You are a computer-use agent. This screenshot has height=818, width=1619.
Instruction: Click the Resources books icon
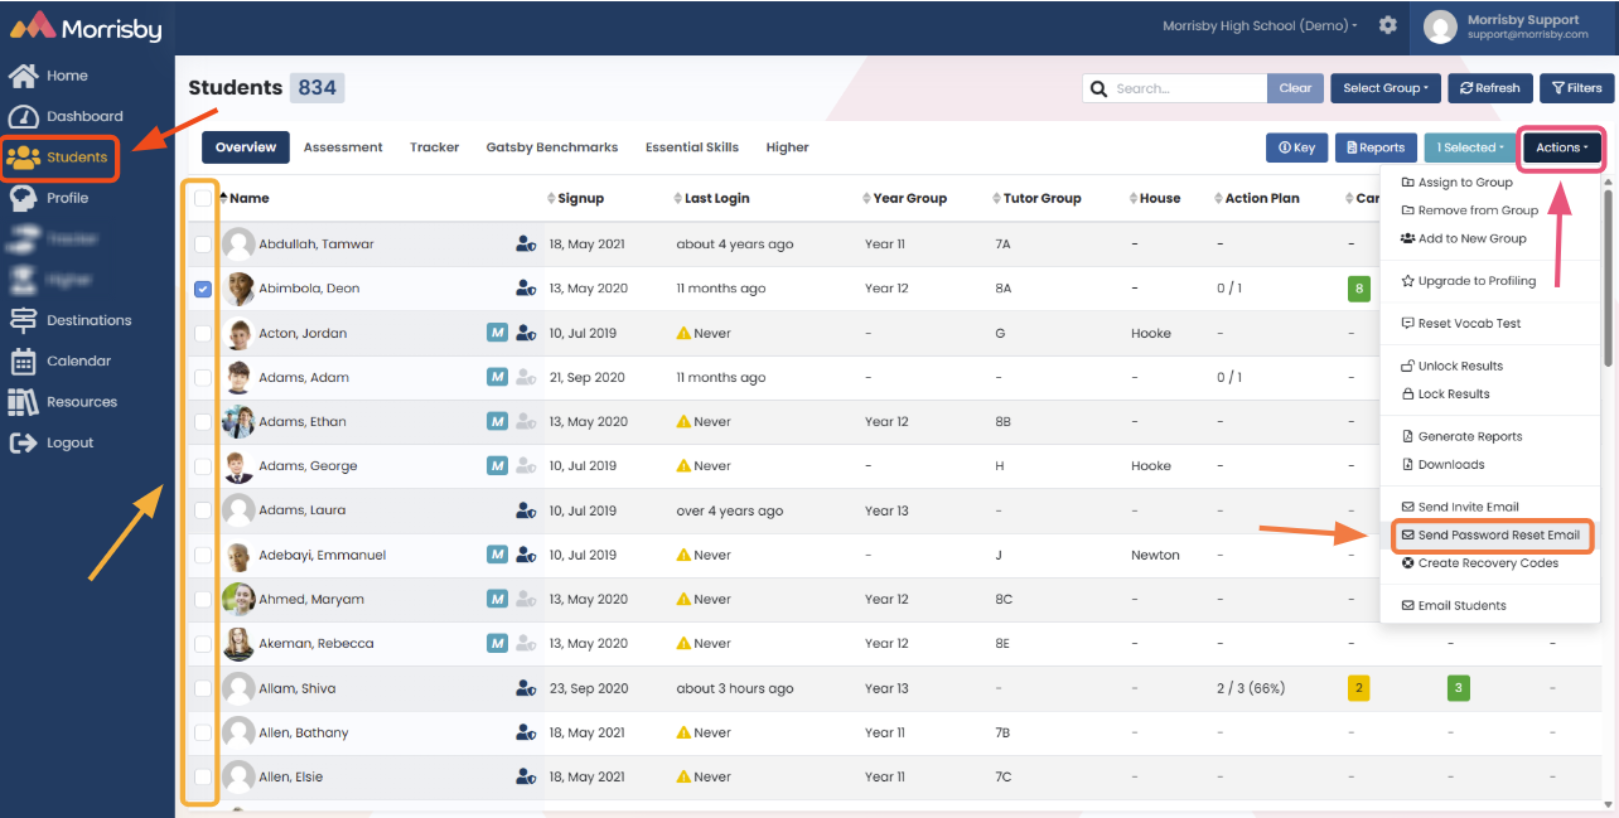[x=23, y=402]
